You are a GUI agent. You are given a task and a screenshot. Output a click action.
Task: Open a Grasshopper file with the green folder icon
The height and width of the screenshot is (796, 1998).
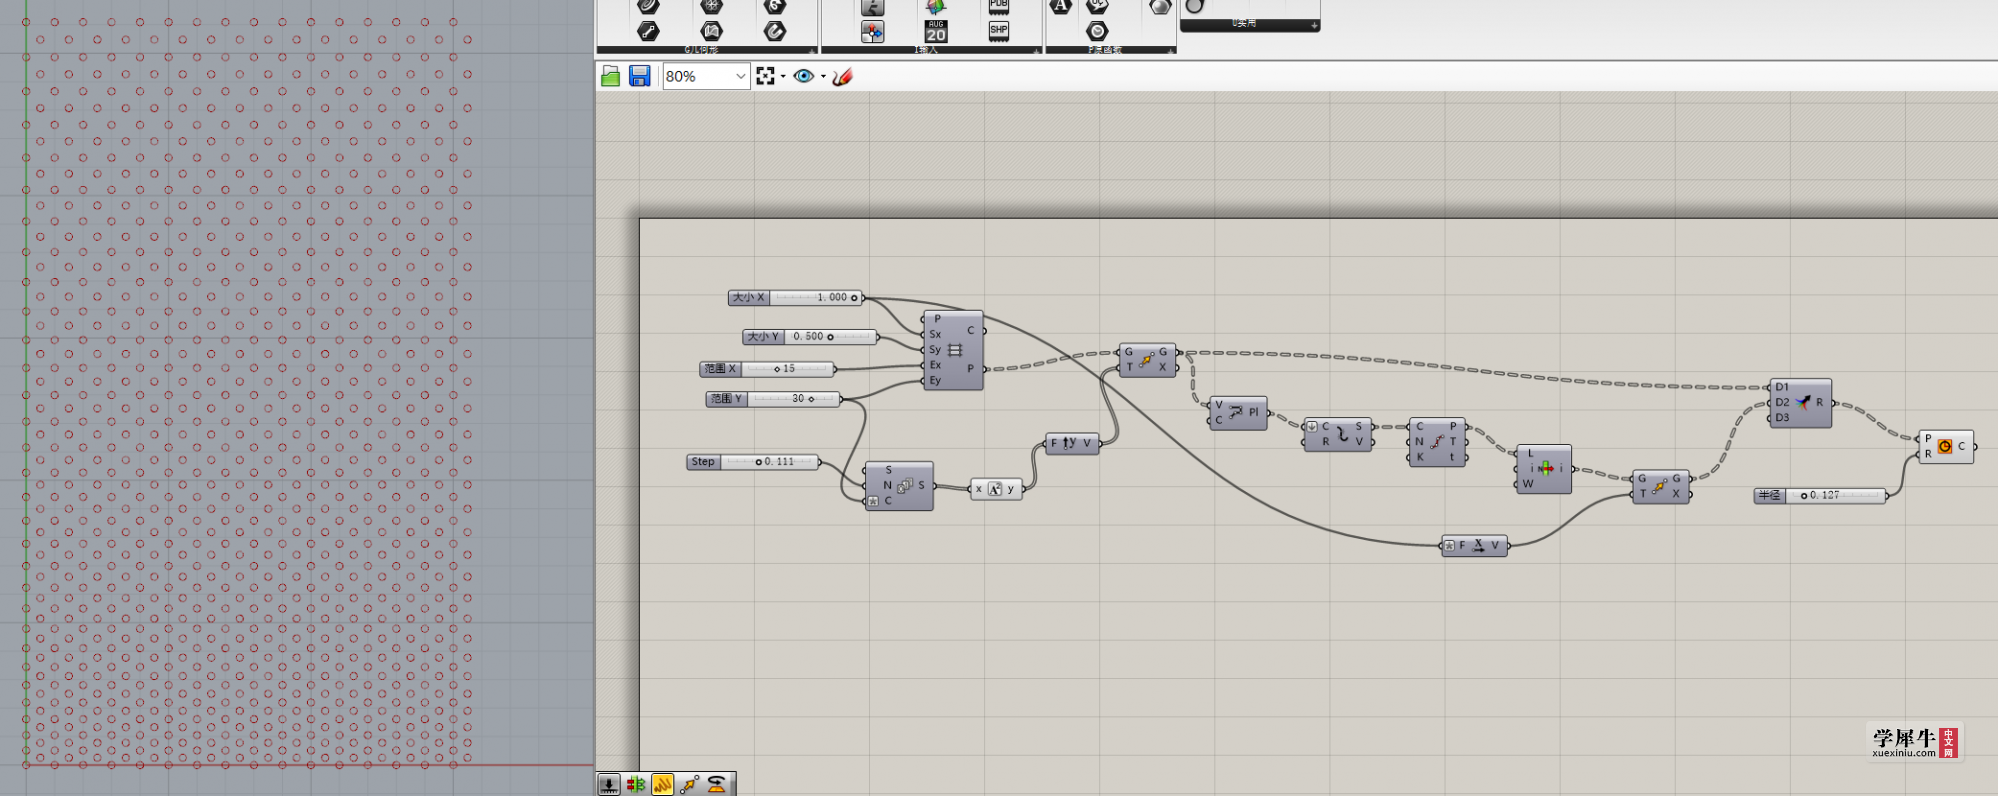(x=610, y=76)
